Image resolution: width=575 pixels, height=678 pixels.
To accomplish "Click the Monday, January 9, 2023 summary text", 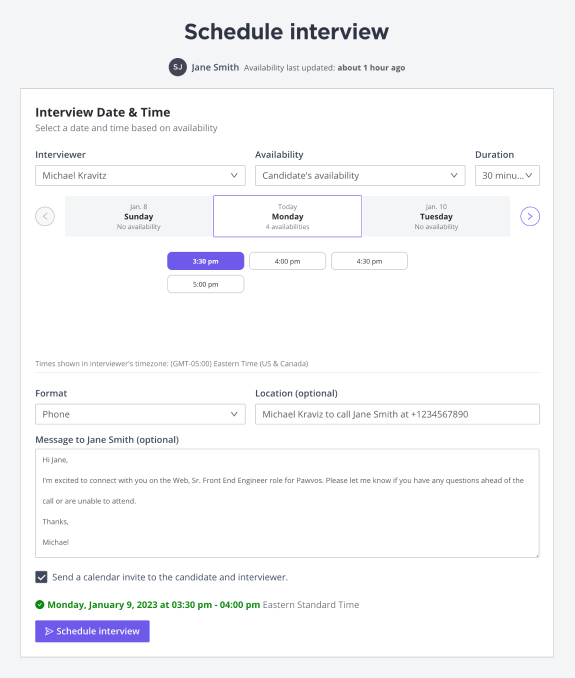I will [x=153, y=604].
